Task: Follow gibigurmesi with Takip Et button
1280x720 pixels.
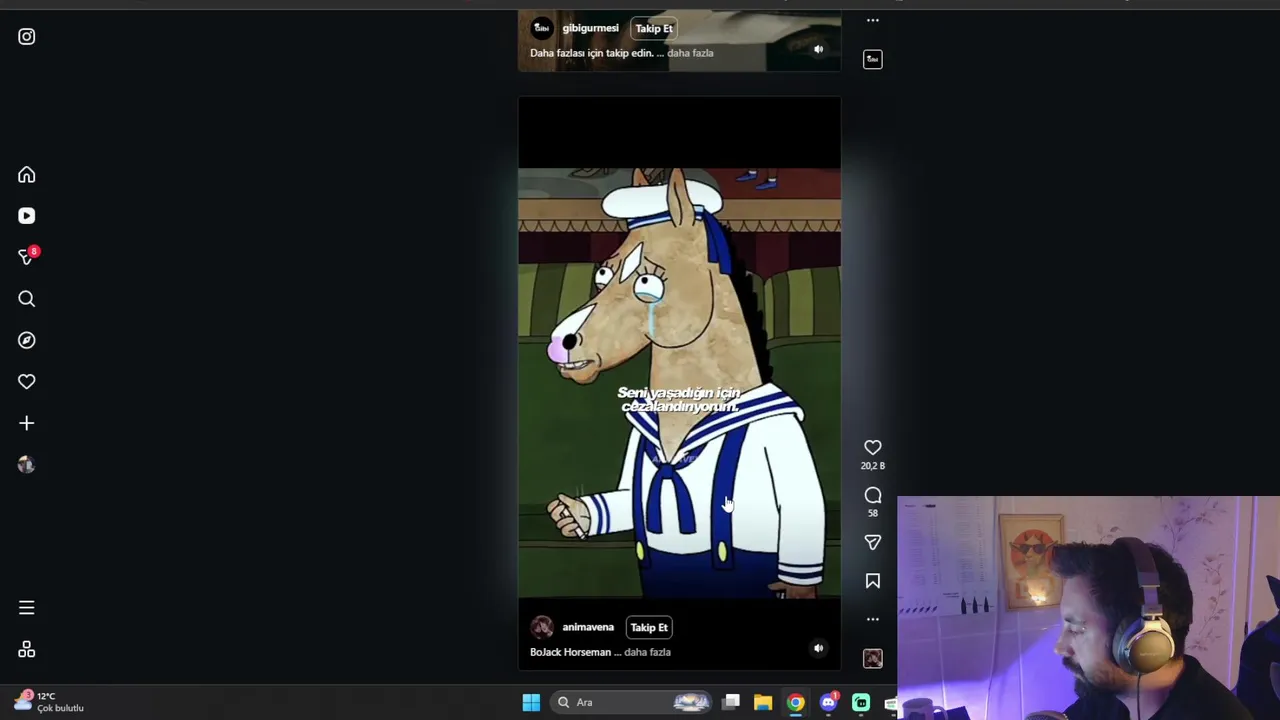Action: pyautogui.click(x=654, y=29)
